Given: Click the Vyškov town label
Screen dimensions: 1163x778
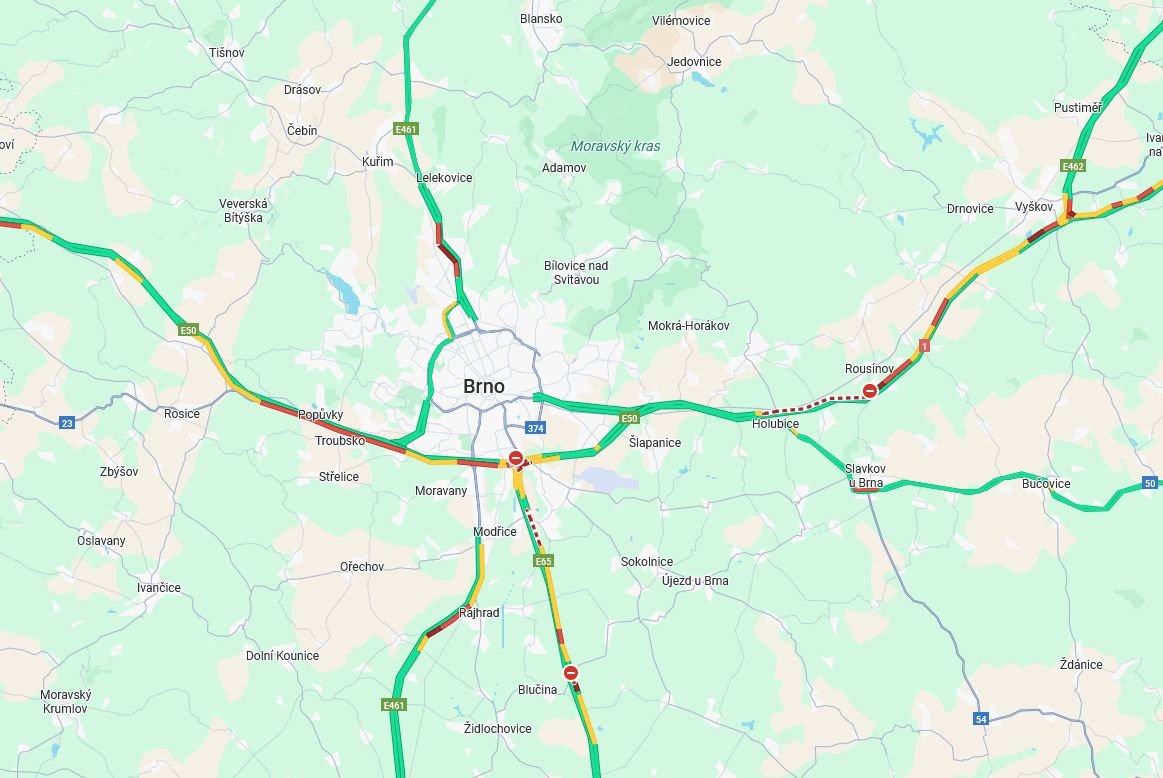Looking at the screenshot, I should 1034,206.
